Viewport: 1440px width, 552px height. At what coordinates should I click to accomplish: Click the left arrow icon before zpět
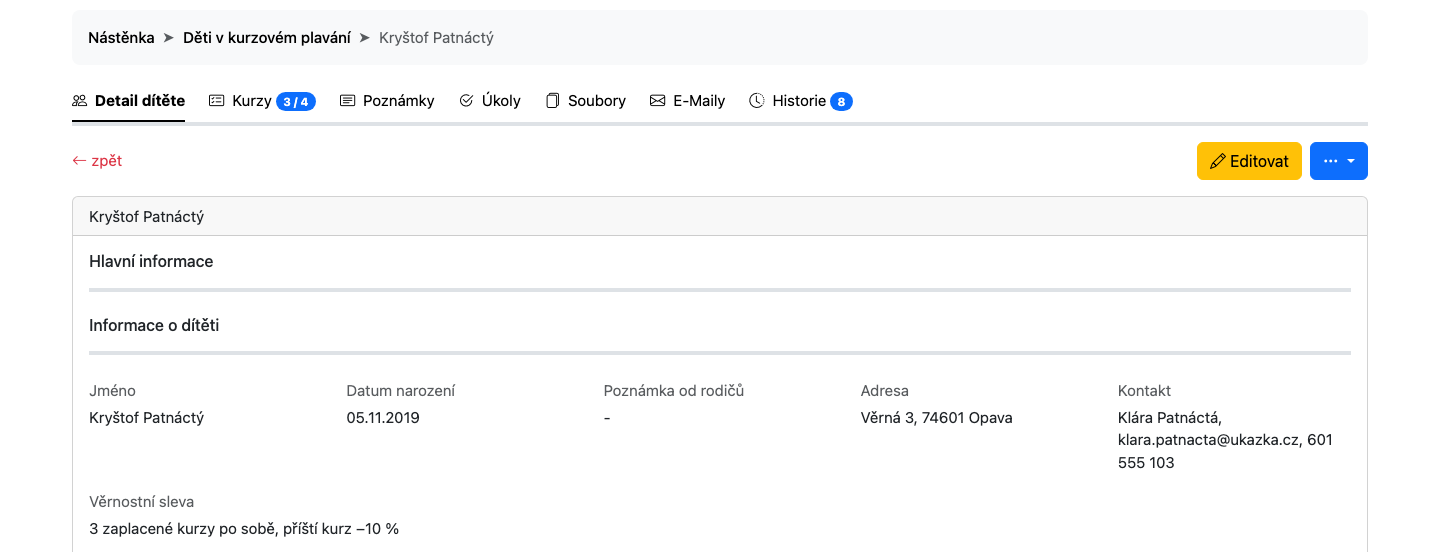pos(79,161)
